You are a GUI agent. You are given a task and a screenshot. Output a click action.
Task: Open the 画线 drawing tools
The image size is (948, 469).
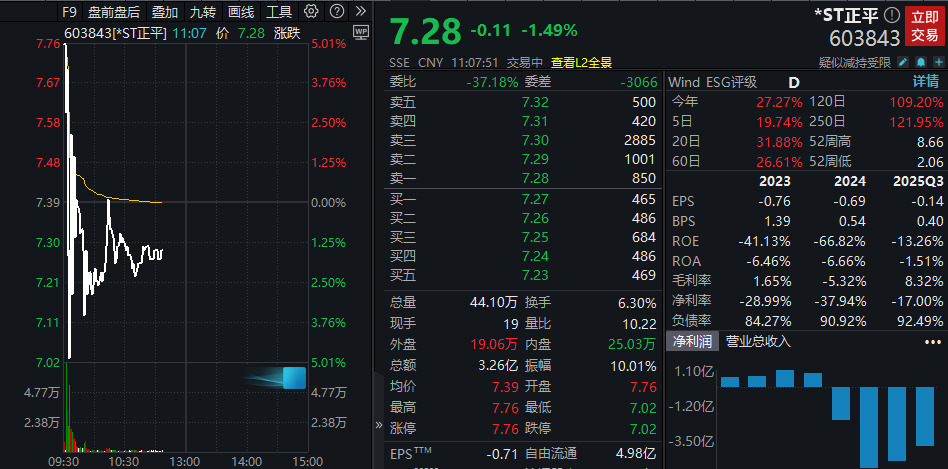coord(241,12)
